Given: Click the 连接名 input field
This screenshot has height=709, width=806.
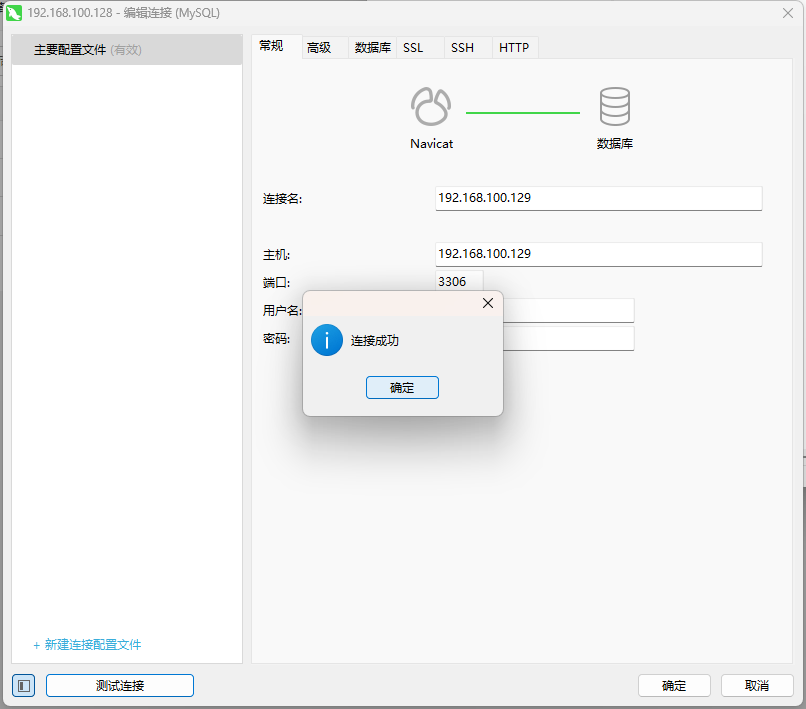Looking at the screenshot, I should 599,198.
